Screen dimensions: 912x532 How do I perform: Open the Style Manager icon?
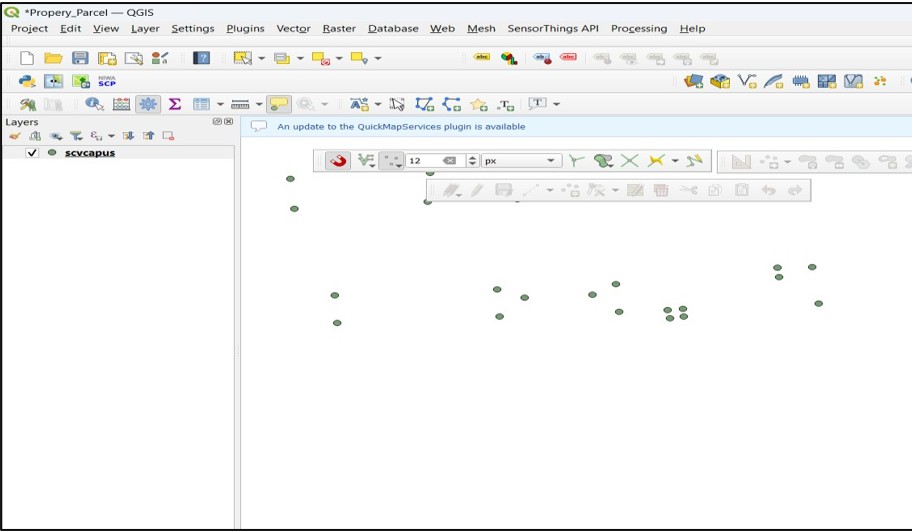pyautogui.click(x=160, y=58)
